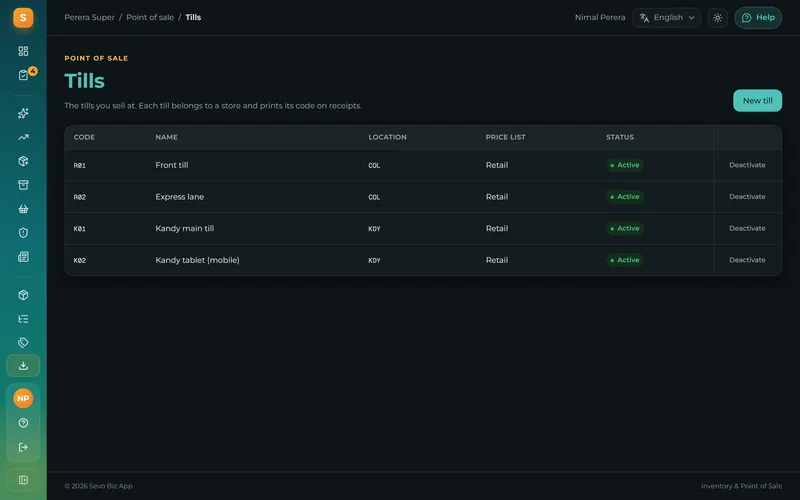Open the cube products icon in sidebar
Viewport: 800px width, 500px height.
click(x=23, y=295)
